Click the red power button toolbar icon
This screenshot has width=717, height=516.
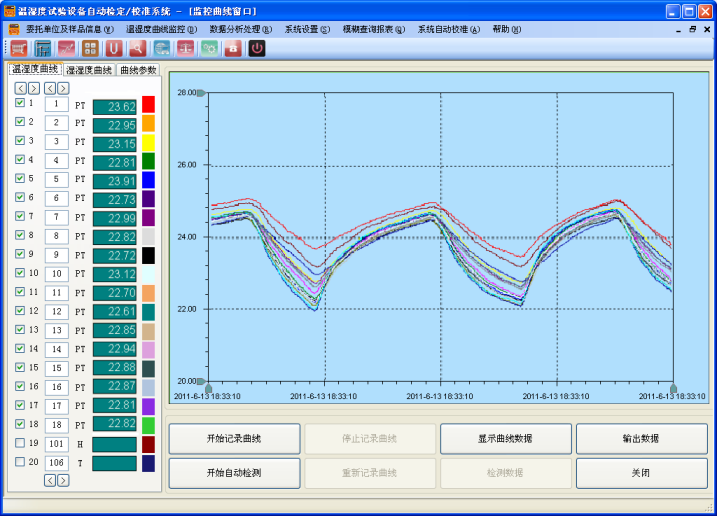[x=257, y=48]
